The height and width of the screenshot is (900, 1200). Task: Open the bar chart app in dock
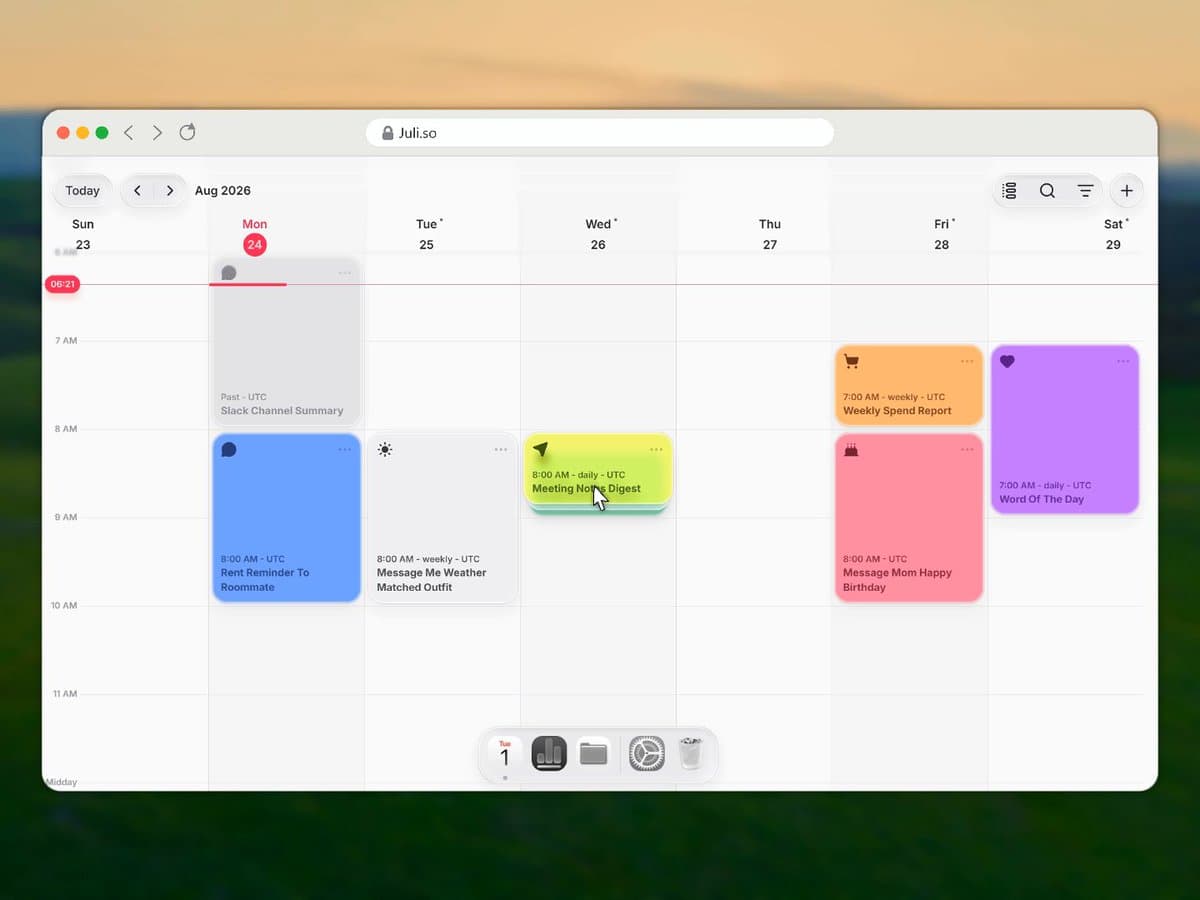point(549,753)
